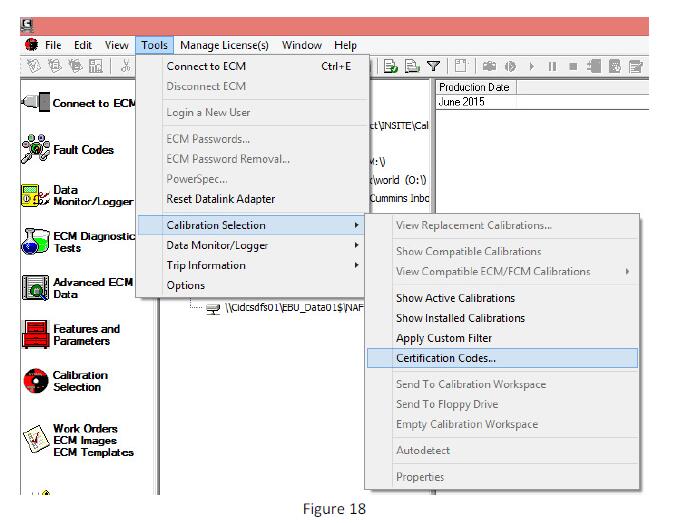Click the rightmost toolbar note icon
The width and height of the screenshot is (674, 523).
(x=636, y=66)
